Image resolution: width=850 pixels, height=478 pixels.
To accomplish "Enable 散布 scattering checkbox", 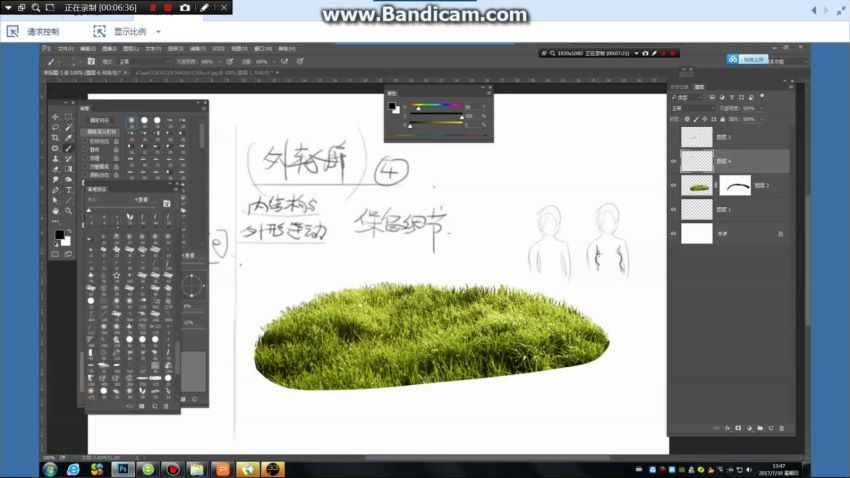I will [85, 150].
